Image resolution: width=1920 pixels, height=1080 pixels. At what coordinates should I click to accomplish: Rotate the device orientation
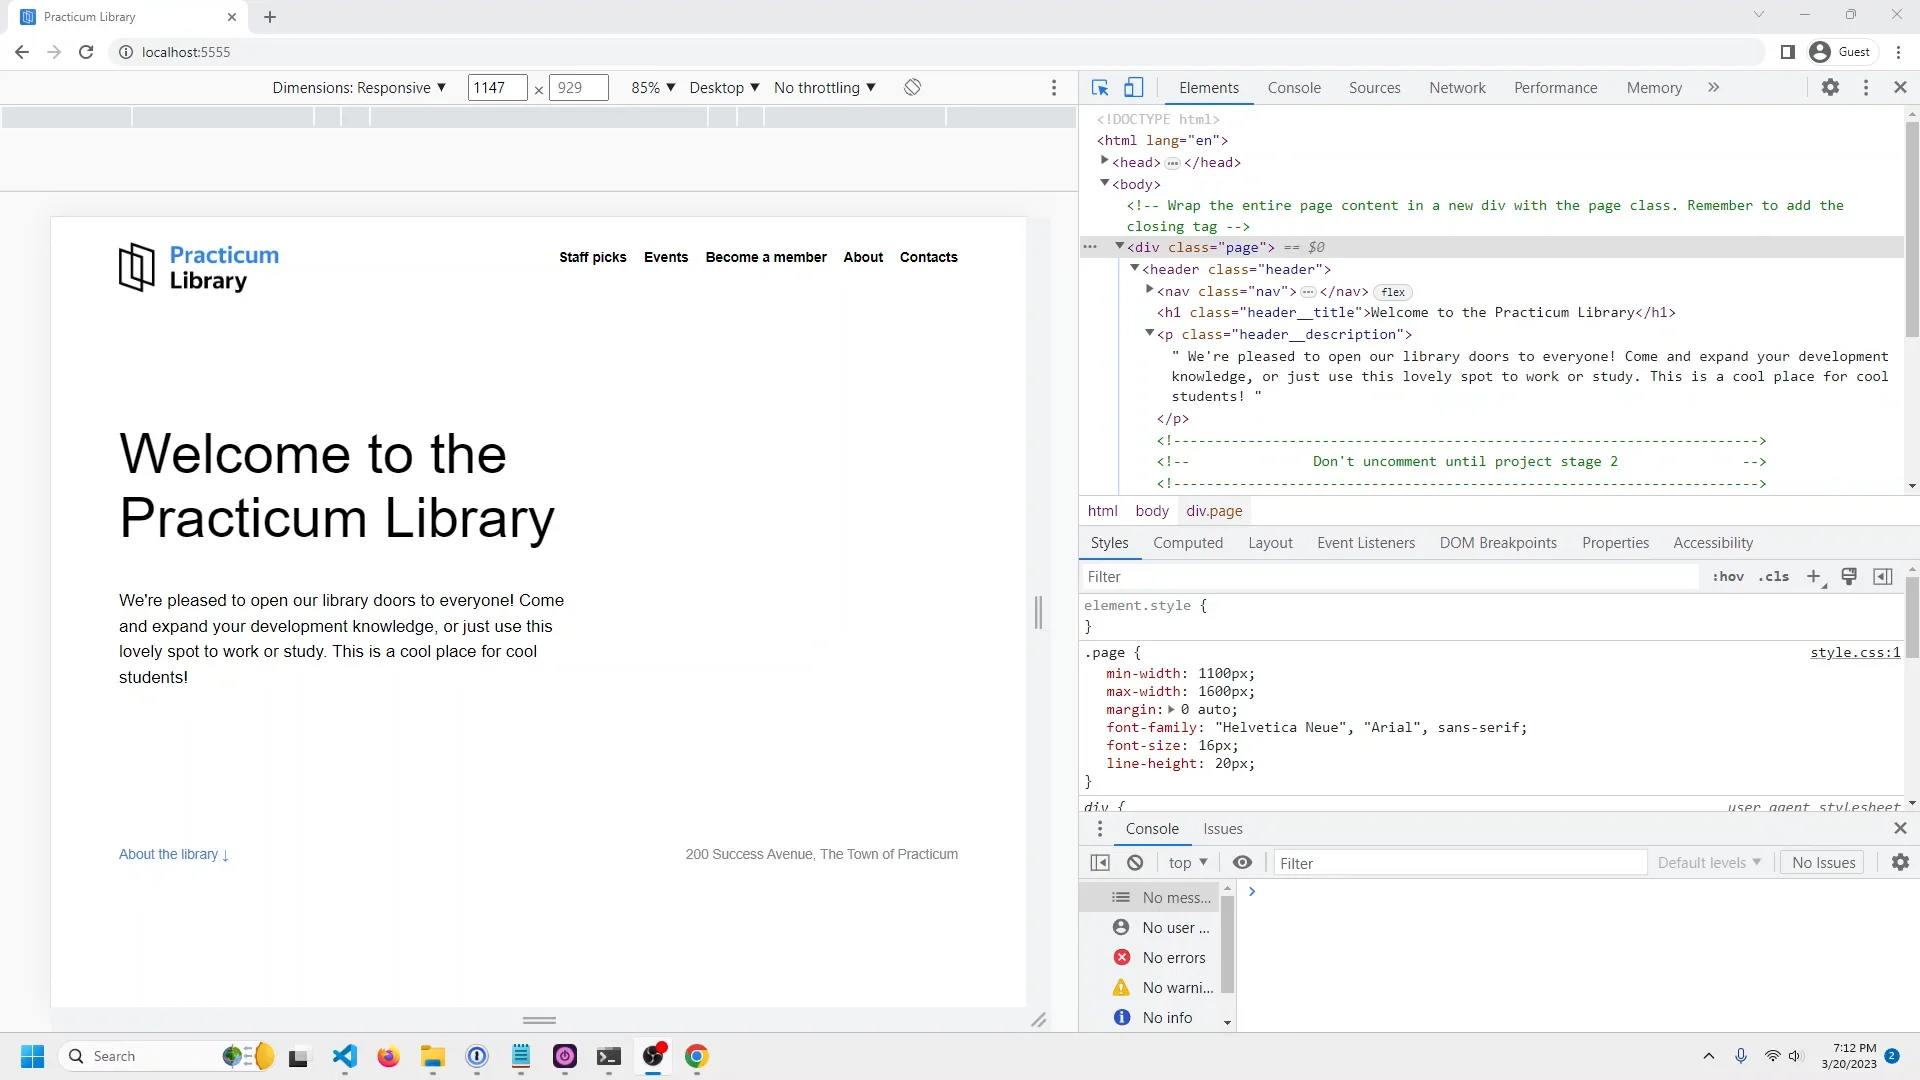[912, 87]
